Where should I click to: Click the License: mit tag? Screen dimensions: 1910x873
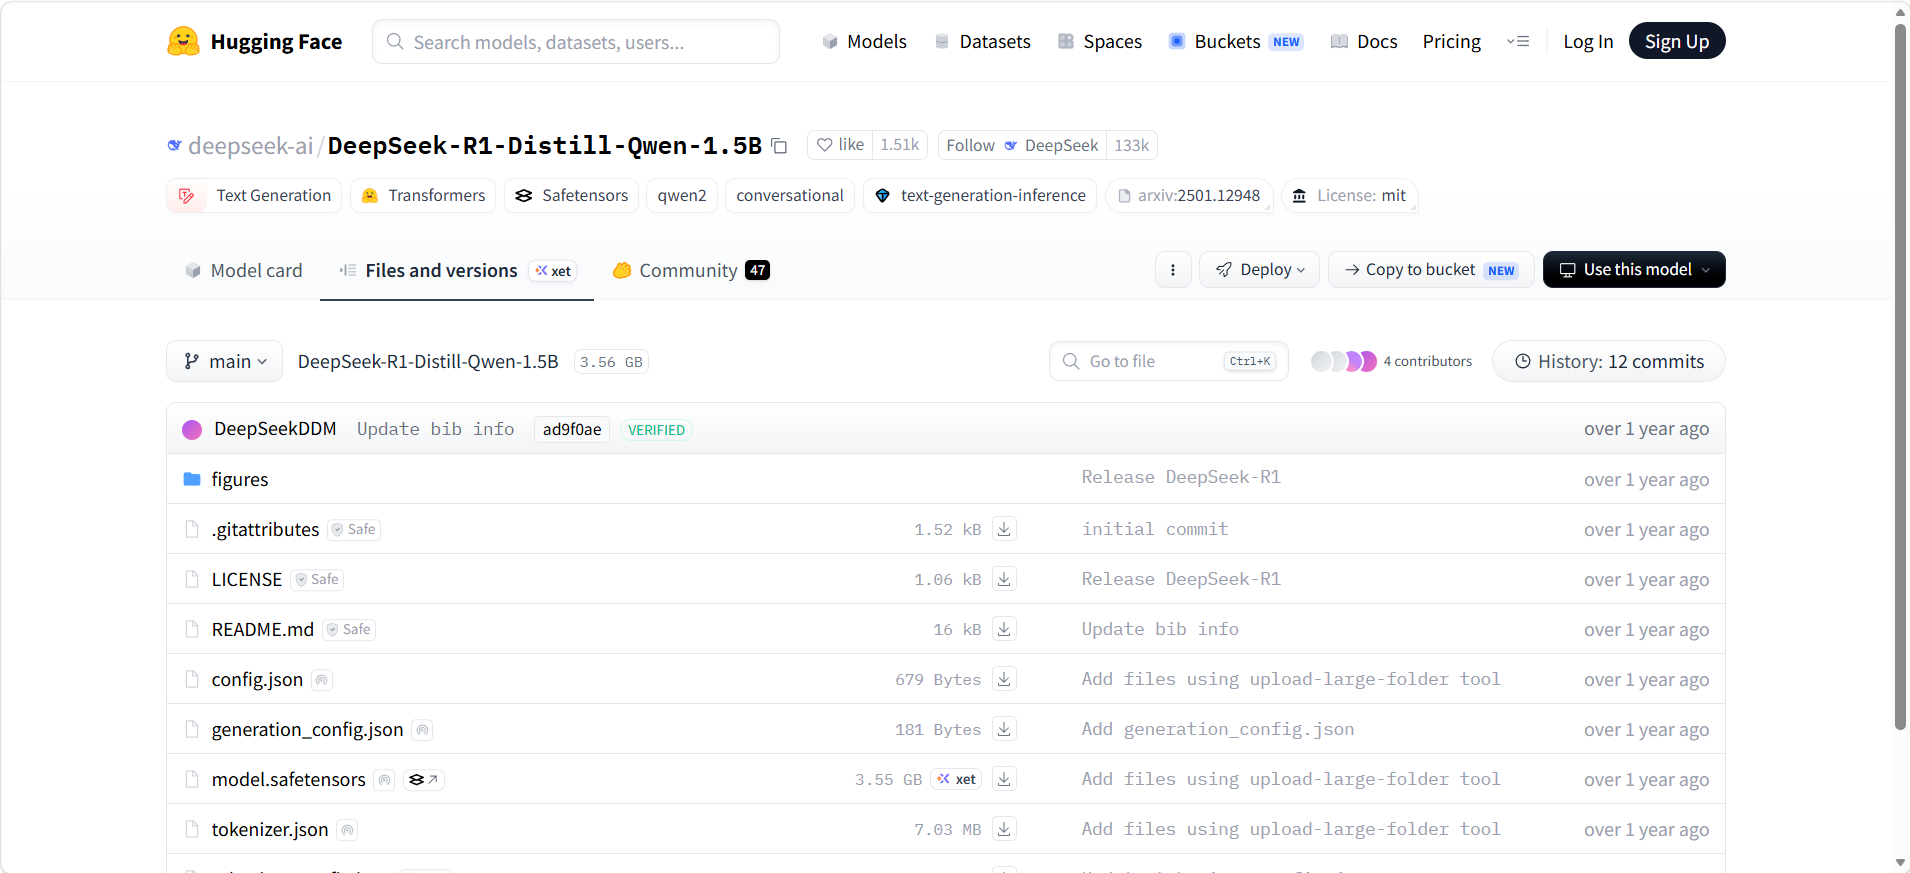click(1350, 195)
